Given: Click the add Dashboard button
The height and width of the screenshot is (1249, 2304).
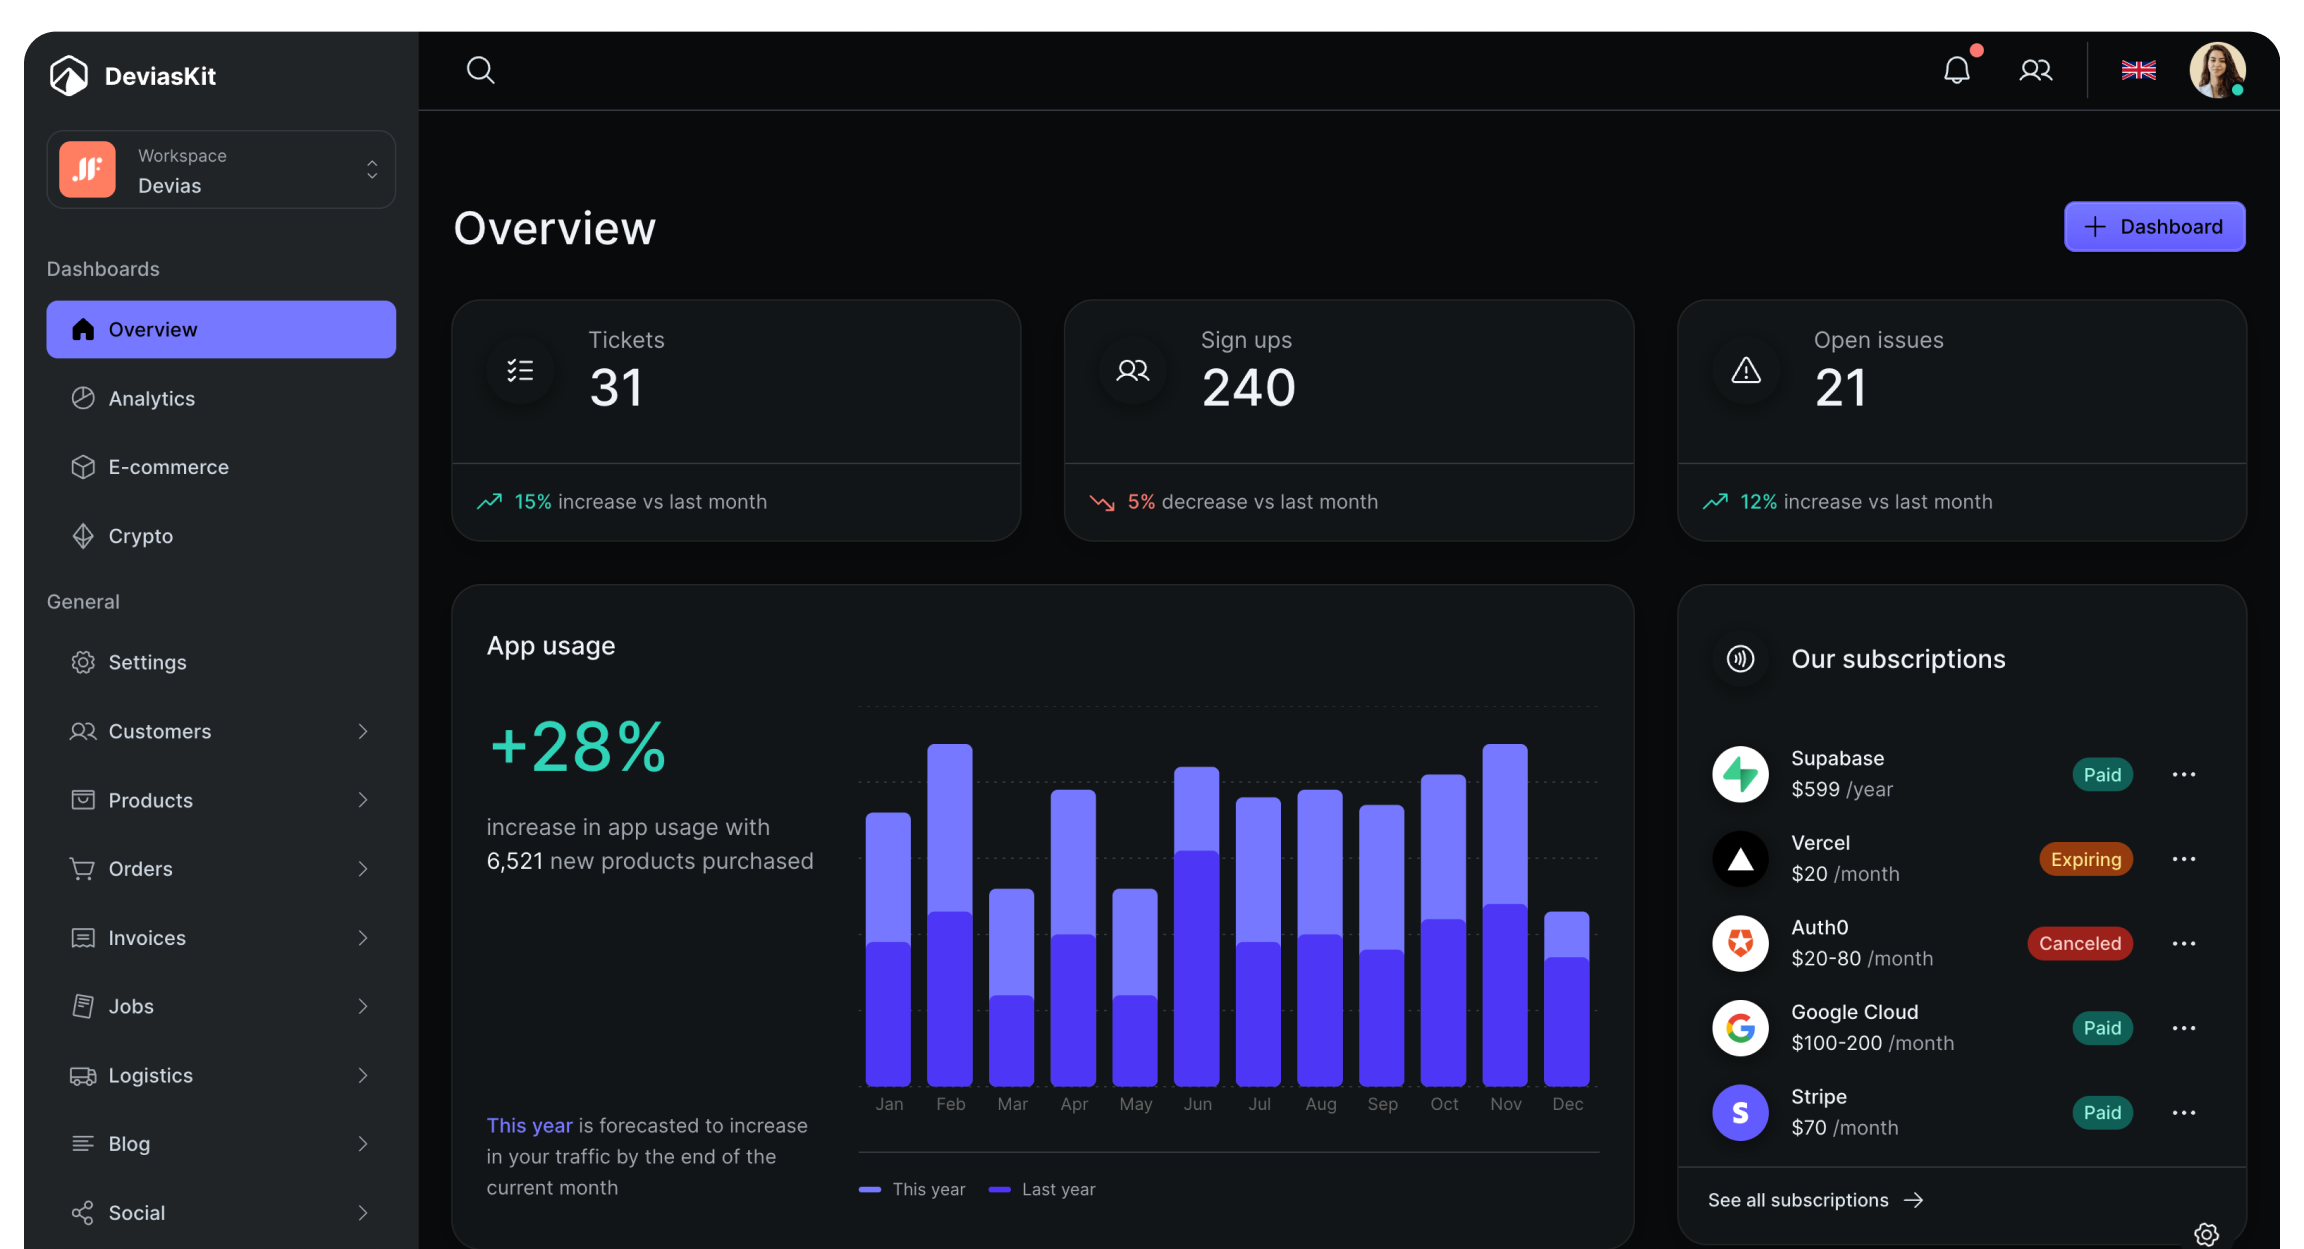Looking at the screenshot, I should (x=2154, y=227).
